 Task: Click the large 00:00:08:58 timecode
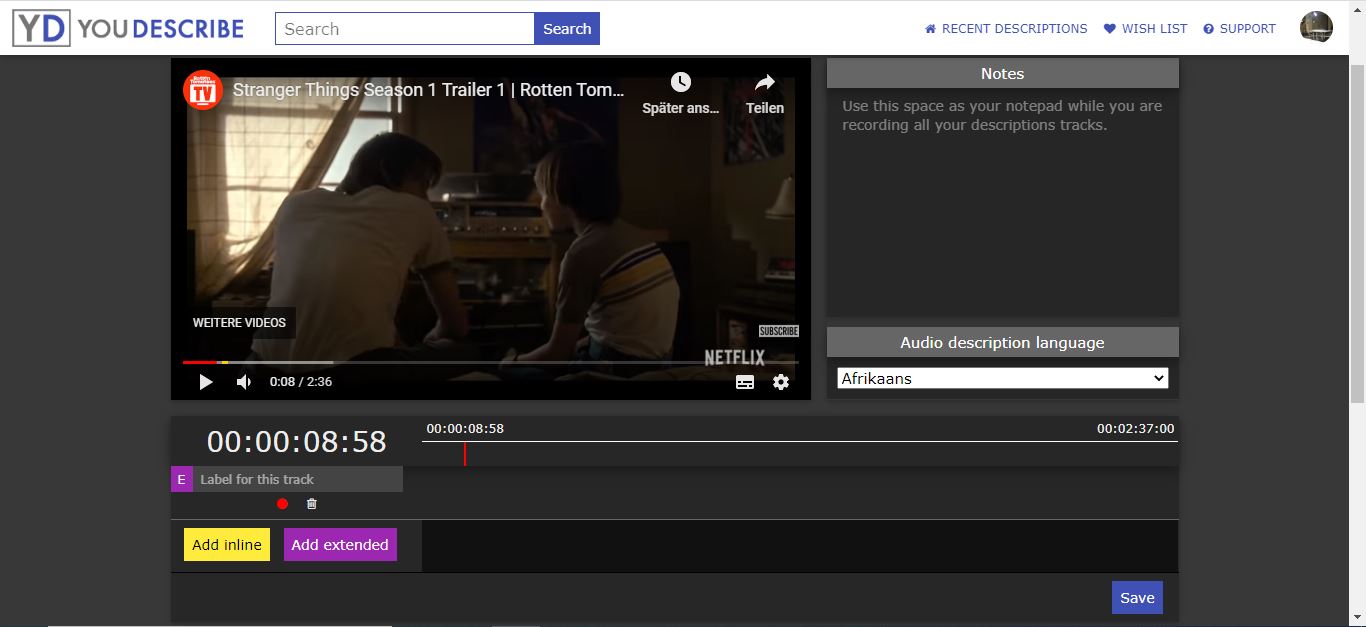pyautogui.click(x=297, y=441)
